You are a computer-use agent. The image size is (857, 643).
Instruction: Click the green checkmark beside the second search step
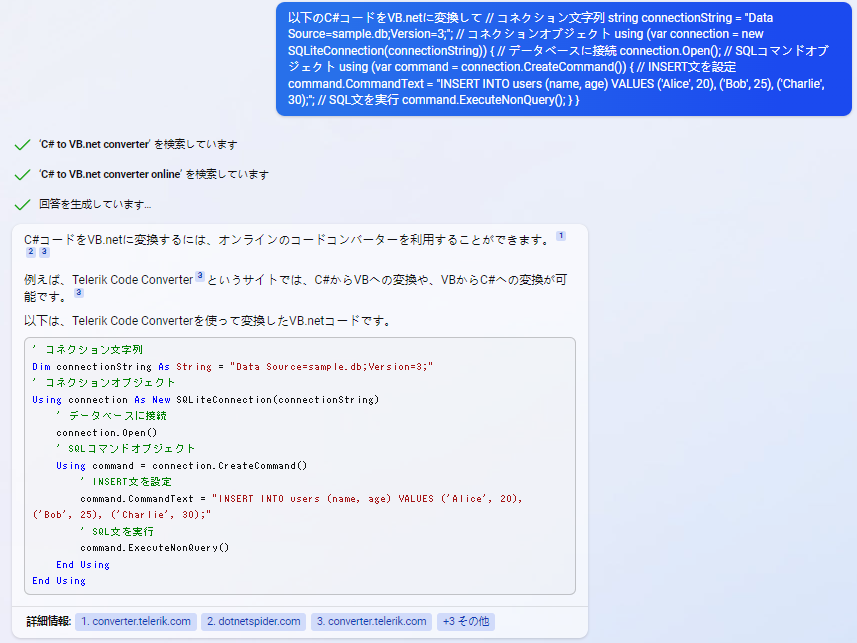pos(23,173)
